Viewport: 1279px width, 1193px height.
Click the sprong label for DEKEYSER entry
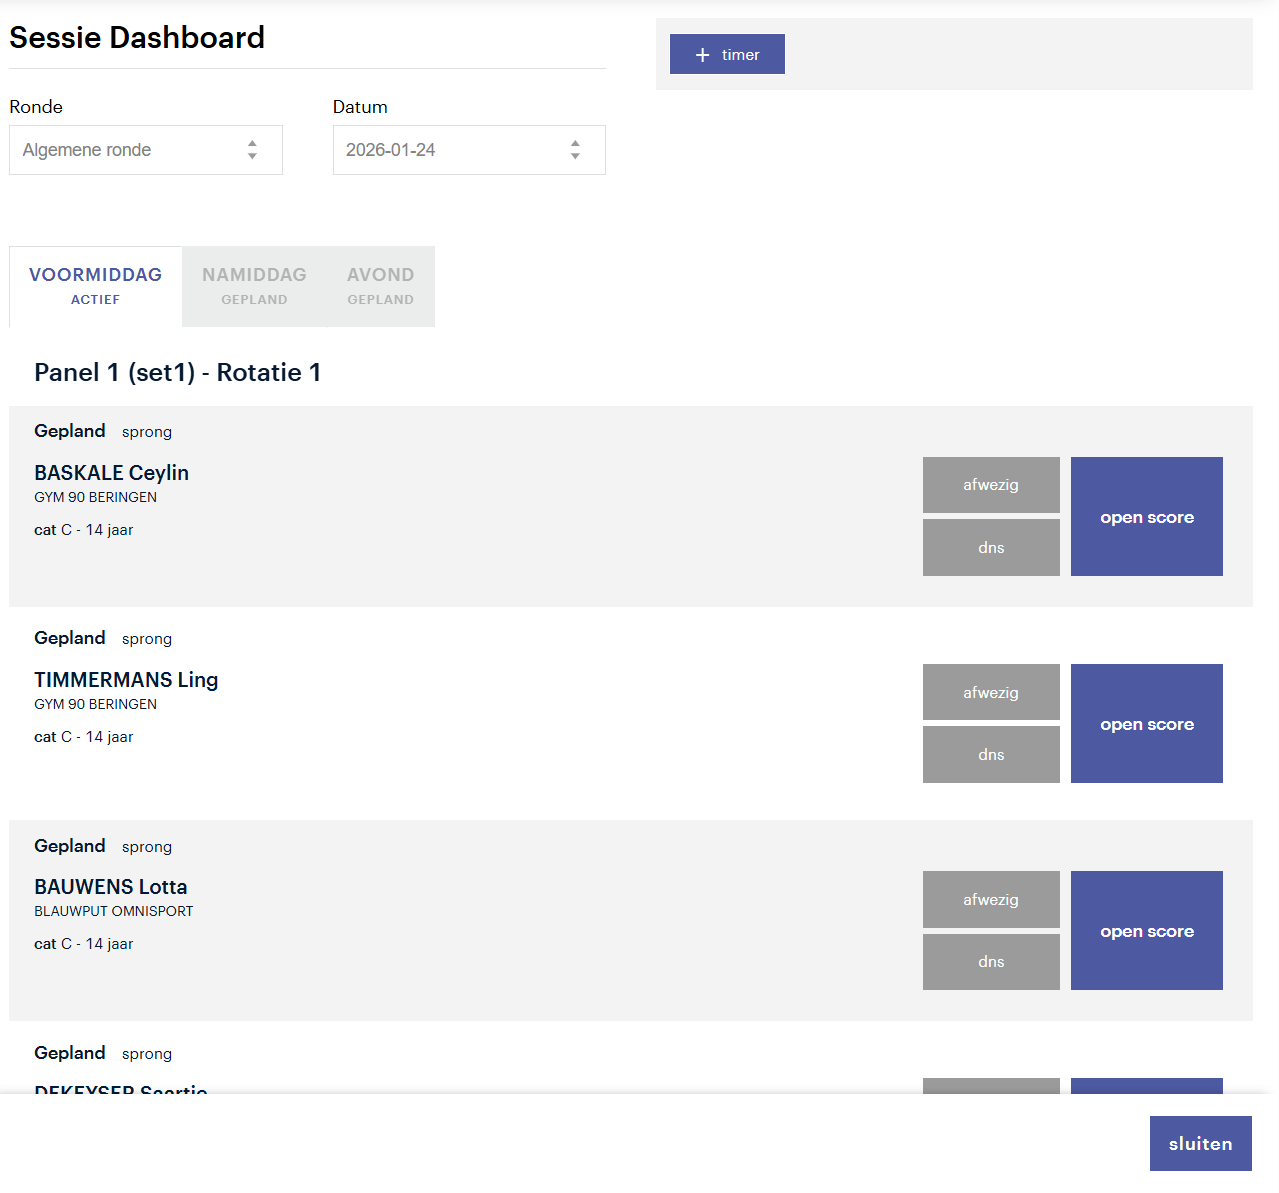click(146, 1053)
